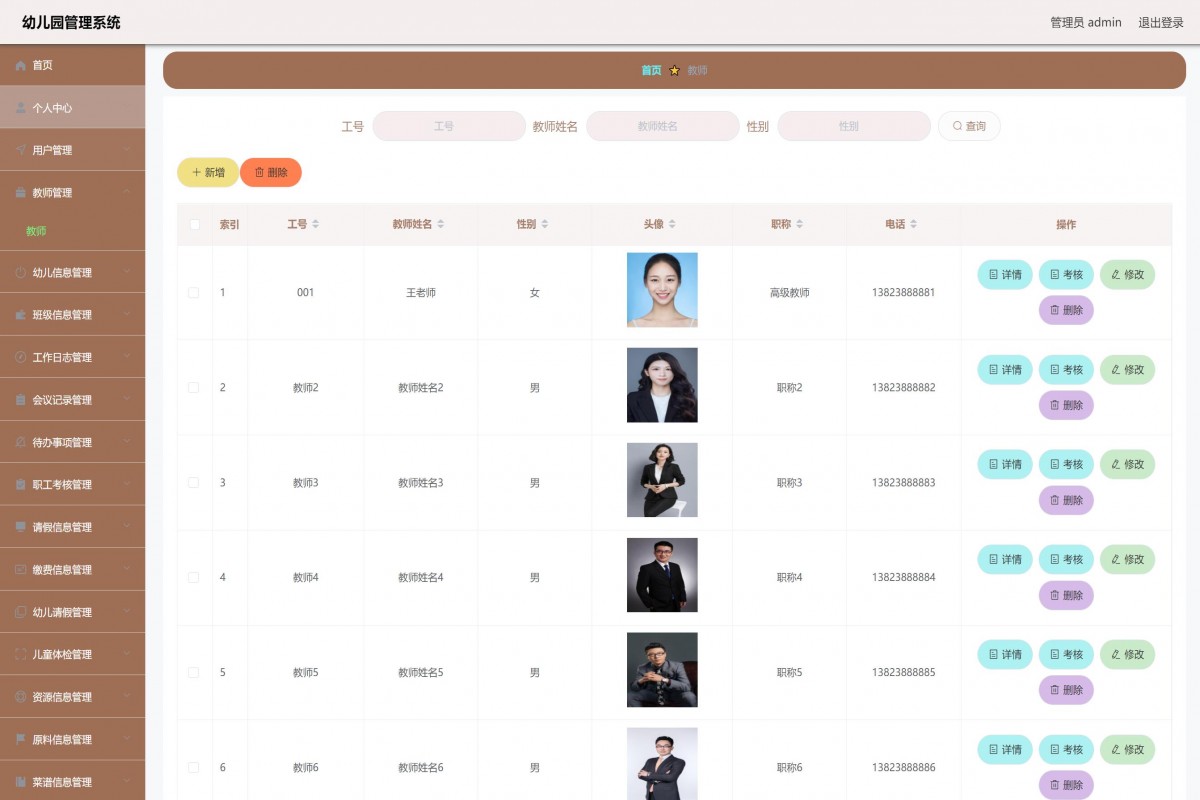The image size is (1200, 800).
Task: Click the plus 新增 add button
Action: 208,173
